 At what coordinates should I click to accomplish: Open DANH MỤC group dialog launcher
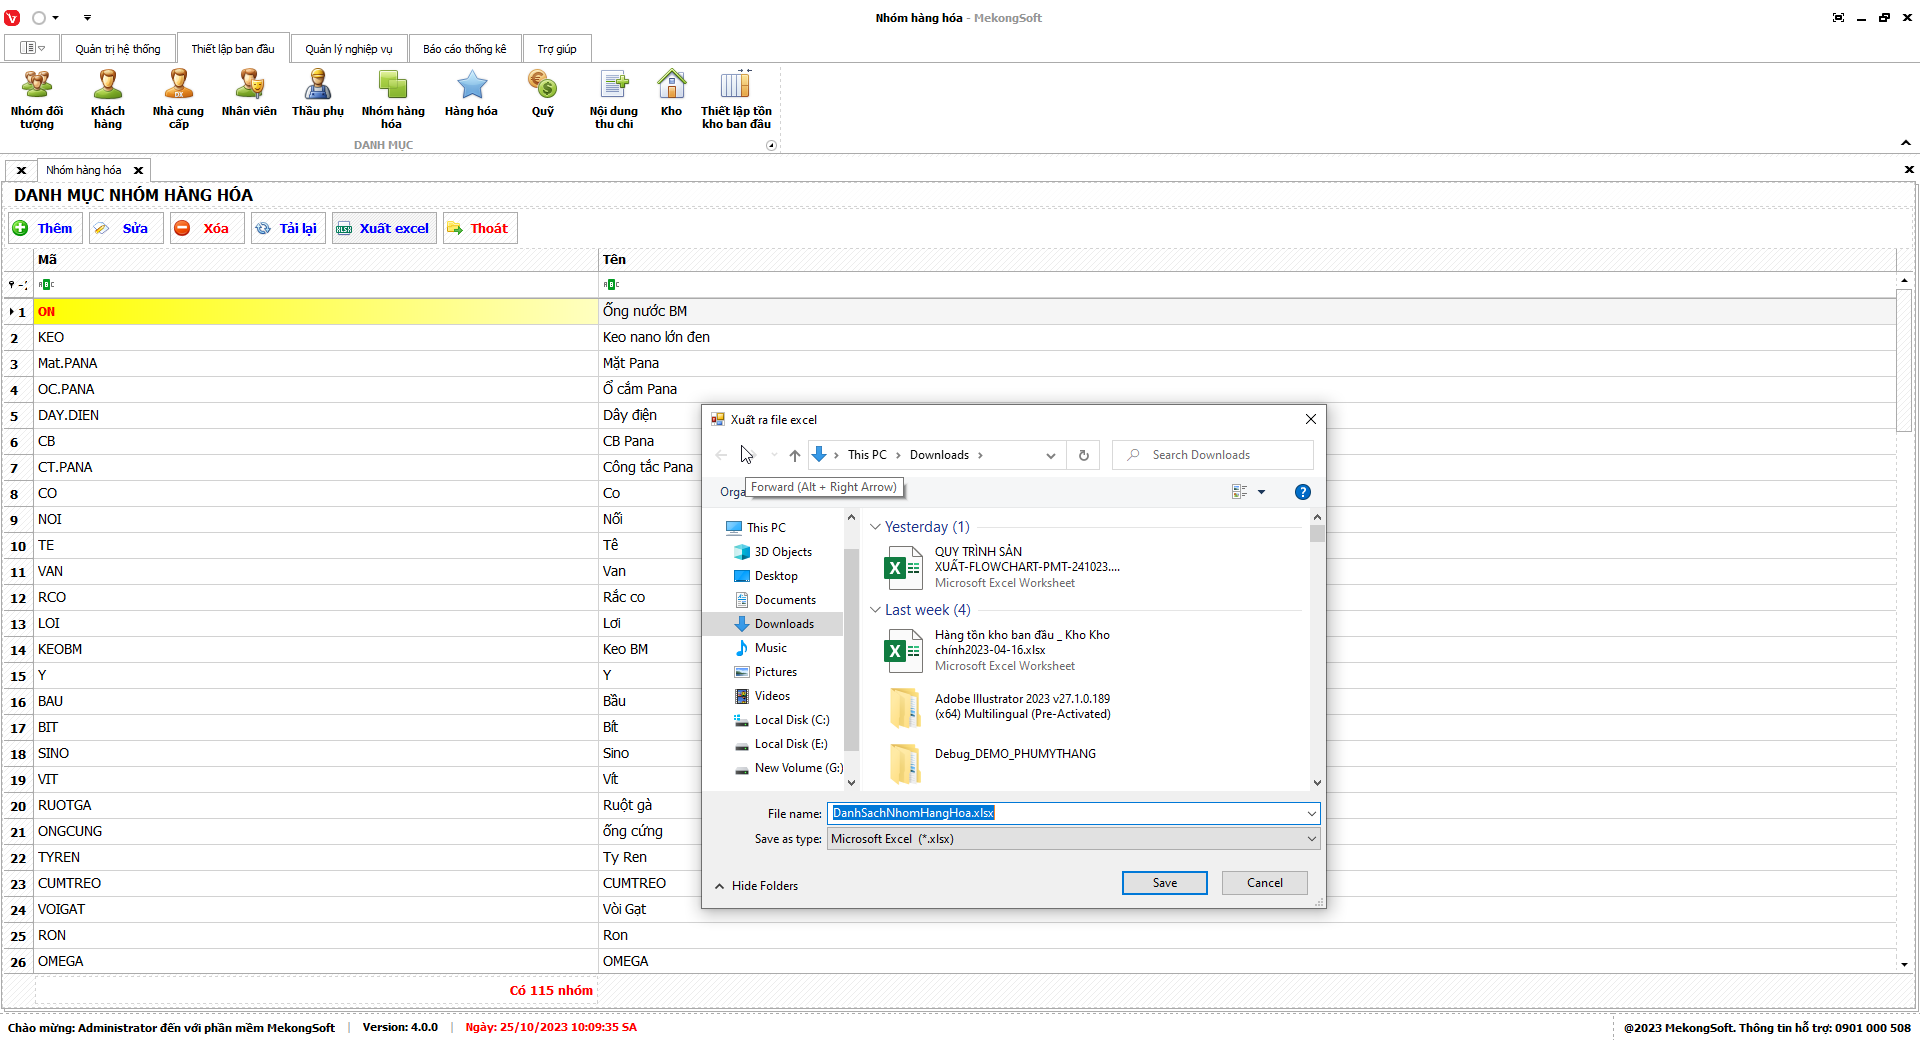pos(771,145)
